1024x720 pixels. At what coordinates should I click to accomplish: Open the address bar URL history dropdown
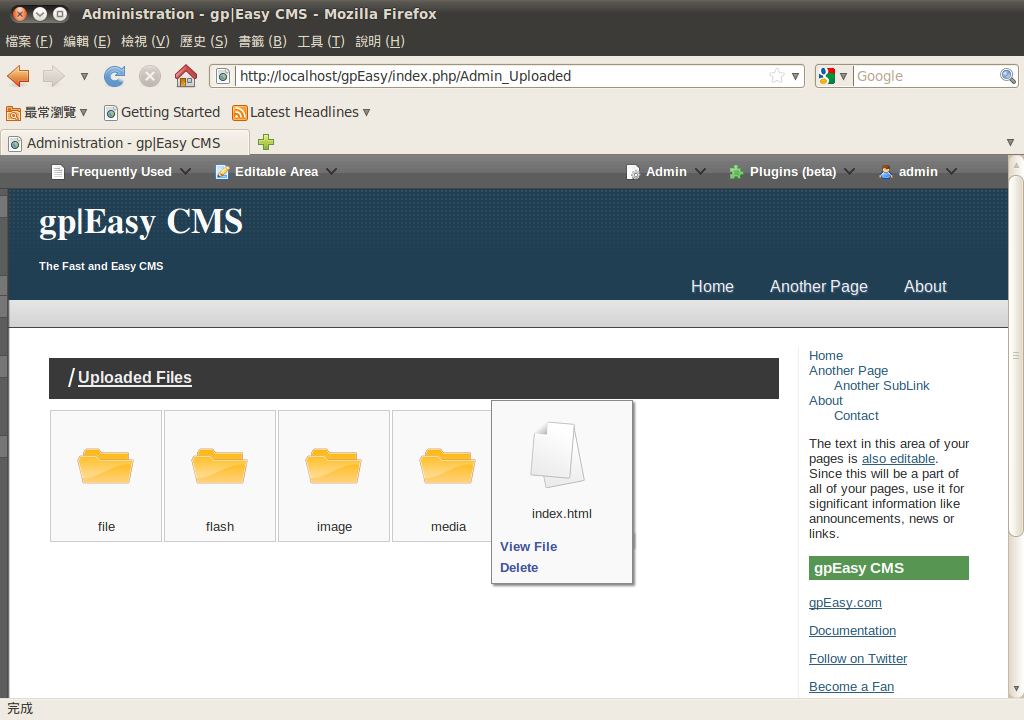click(x=795, y=76)
